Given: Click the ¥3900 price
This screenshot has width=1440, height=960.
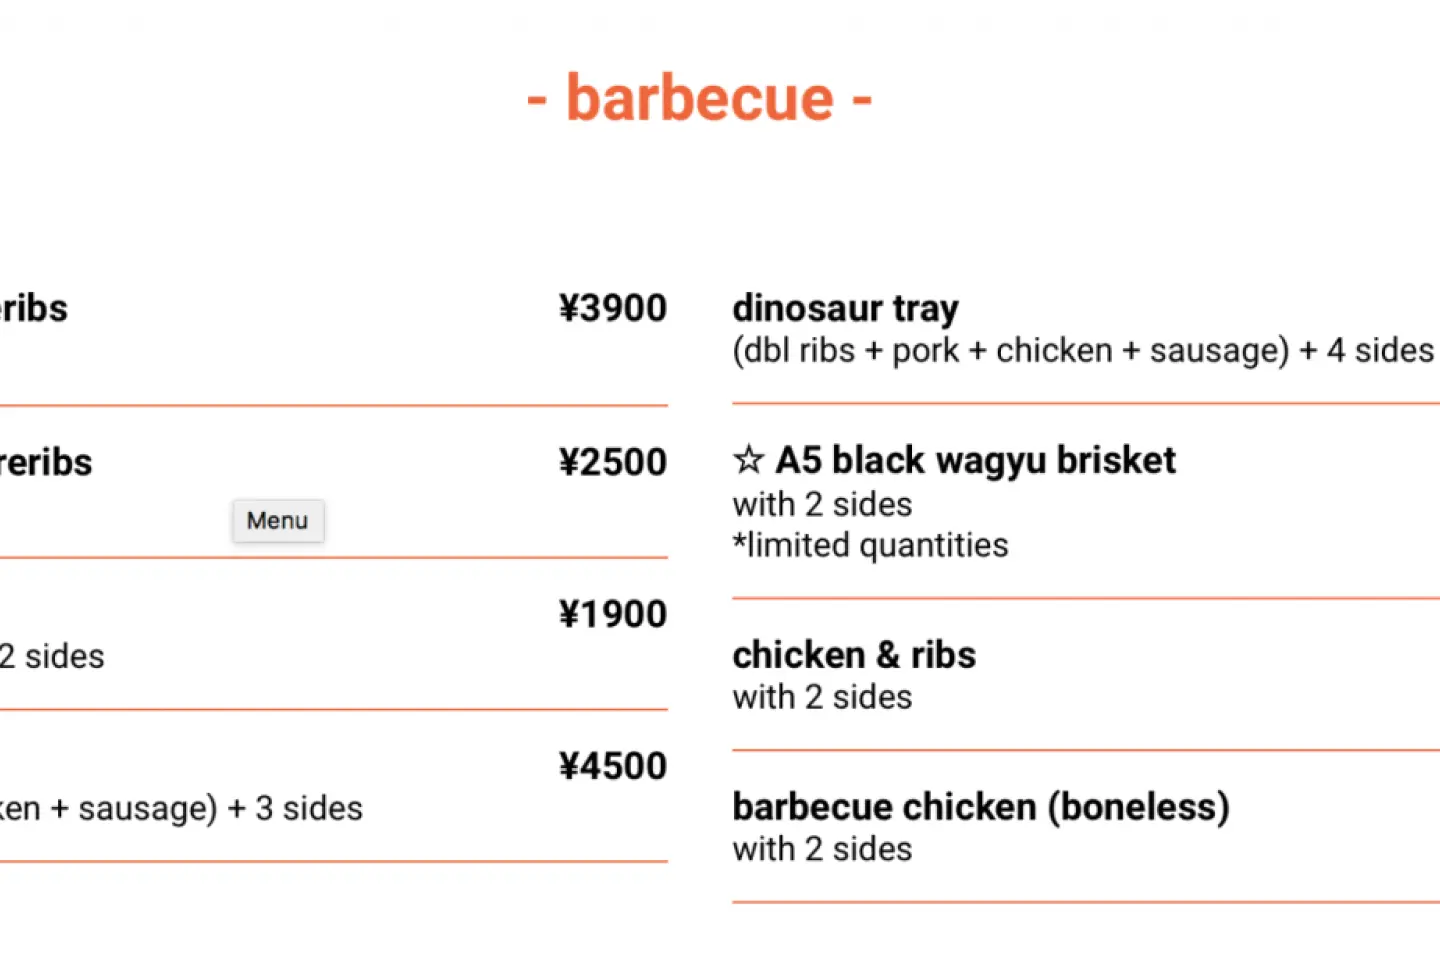Looking at the screenshot, I should click(613, 308).
